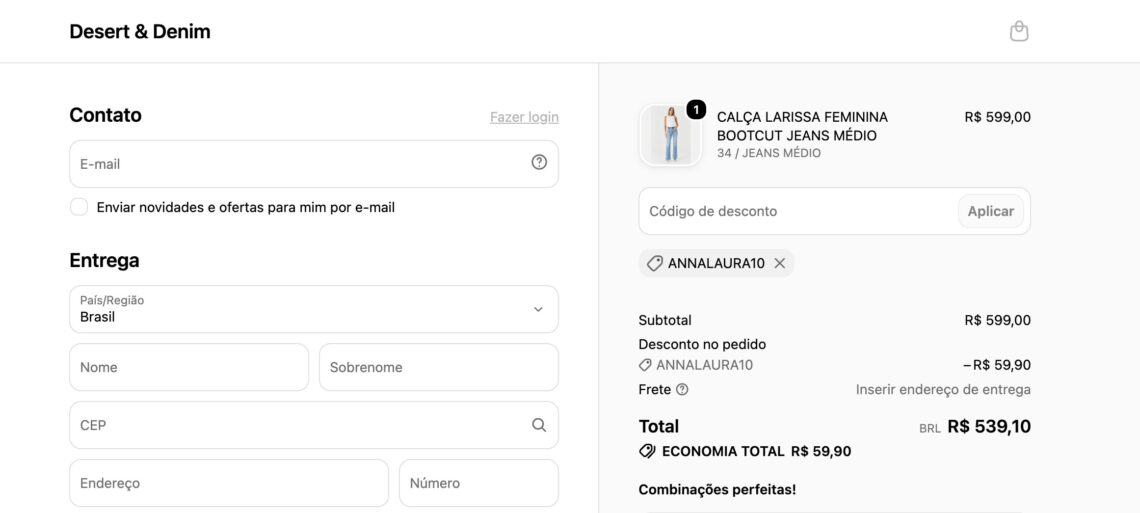
Task: Click the tag icon beside order discount code
Action: (x=645, y=365)
